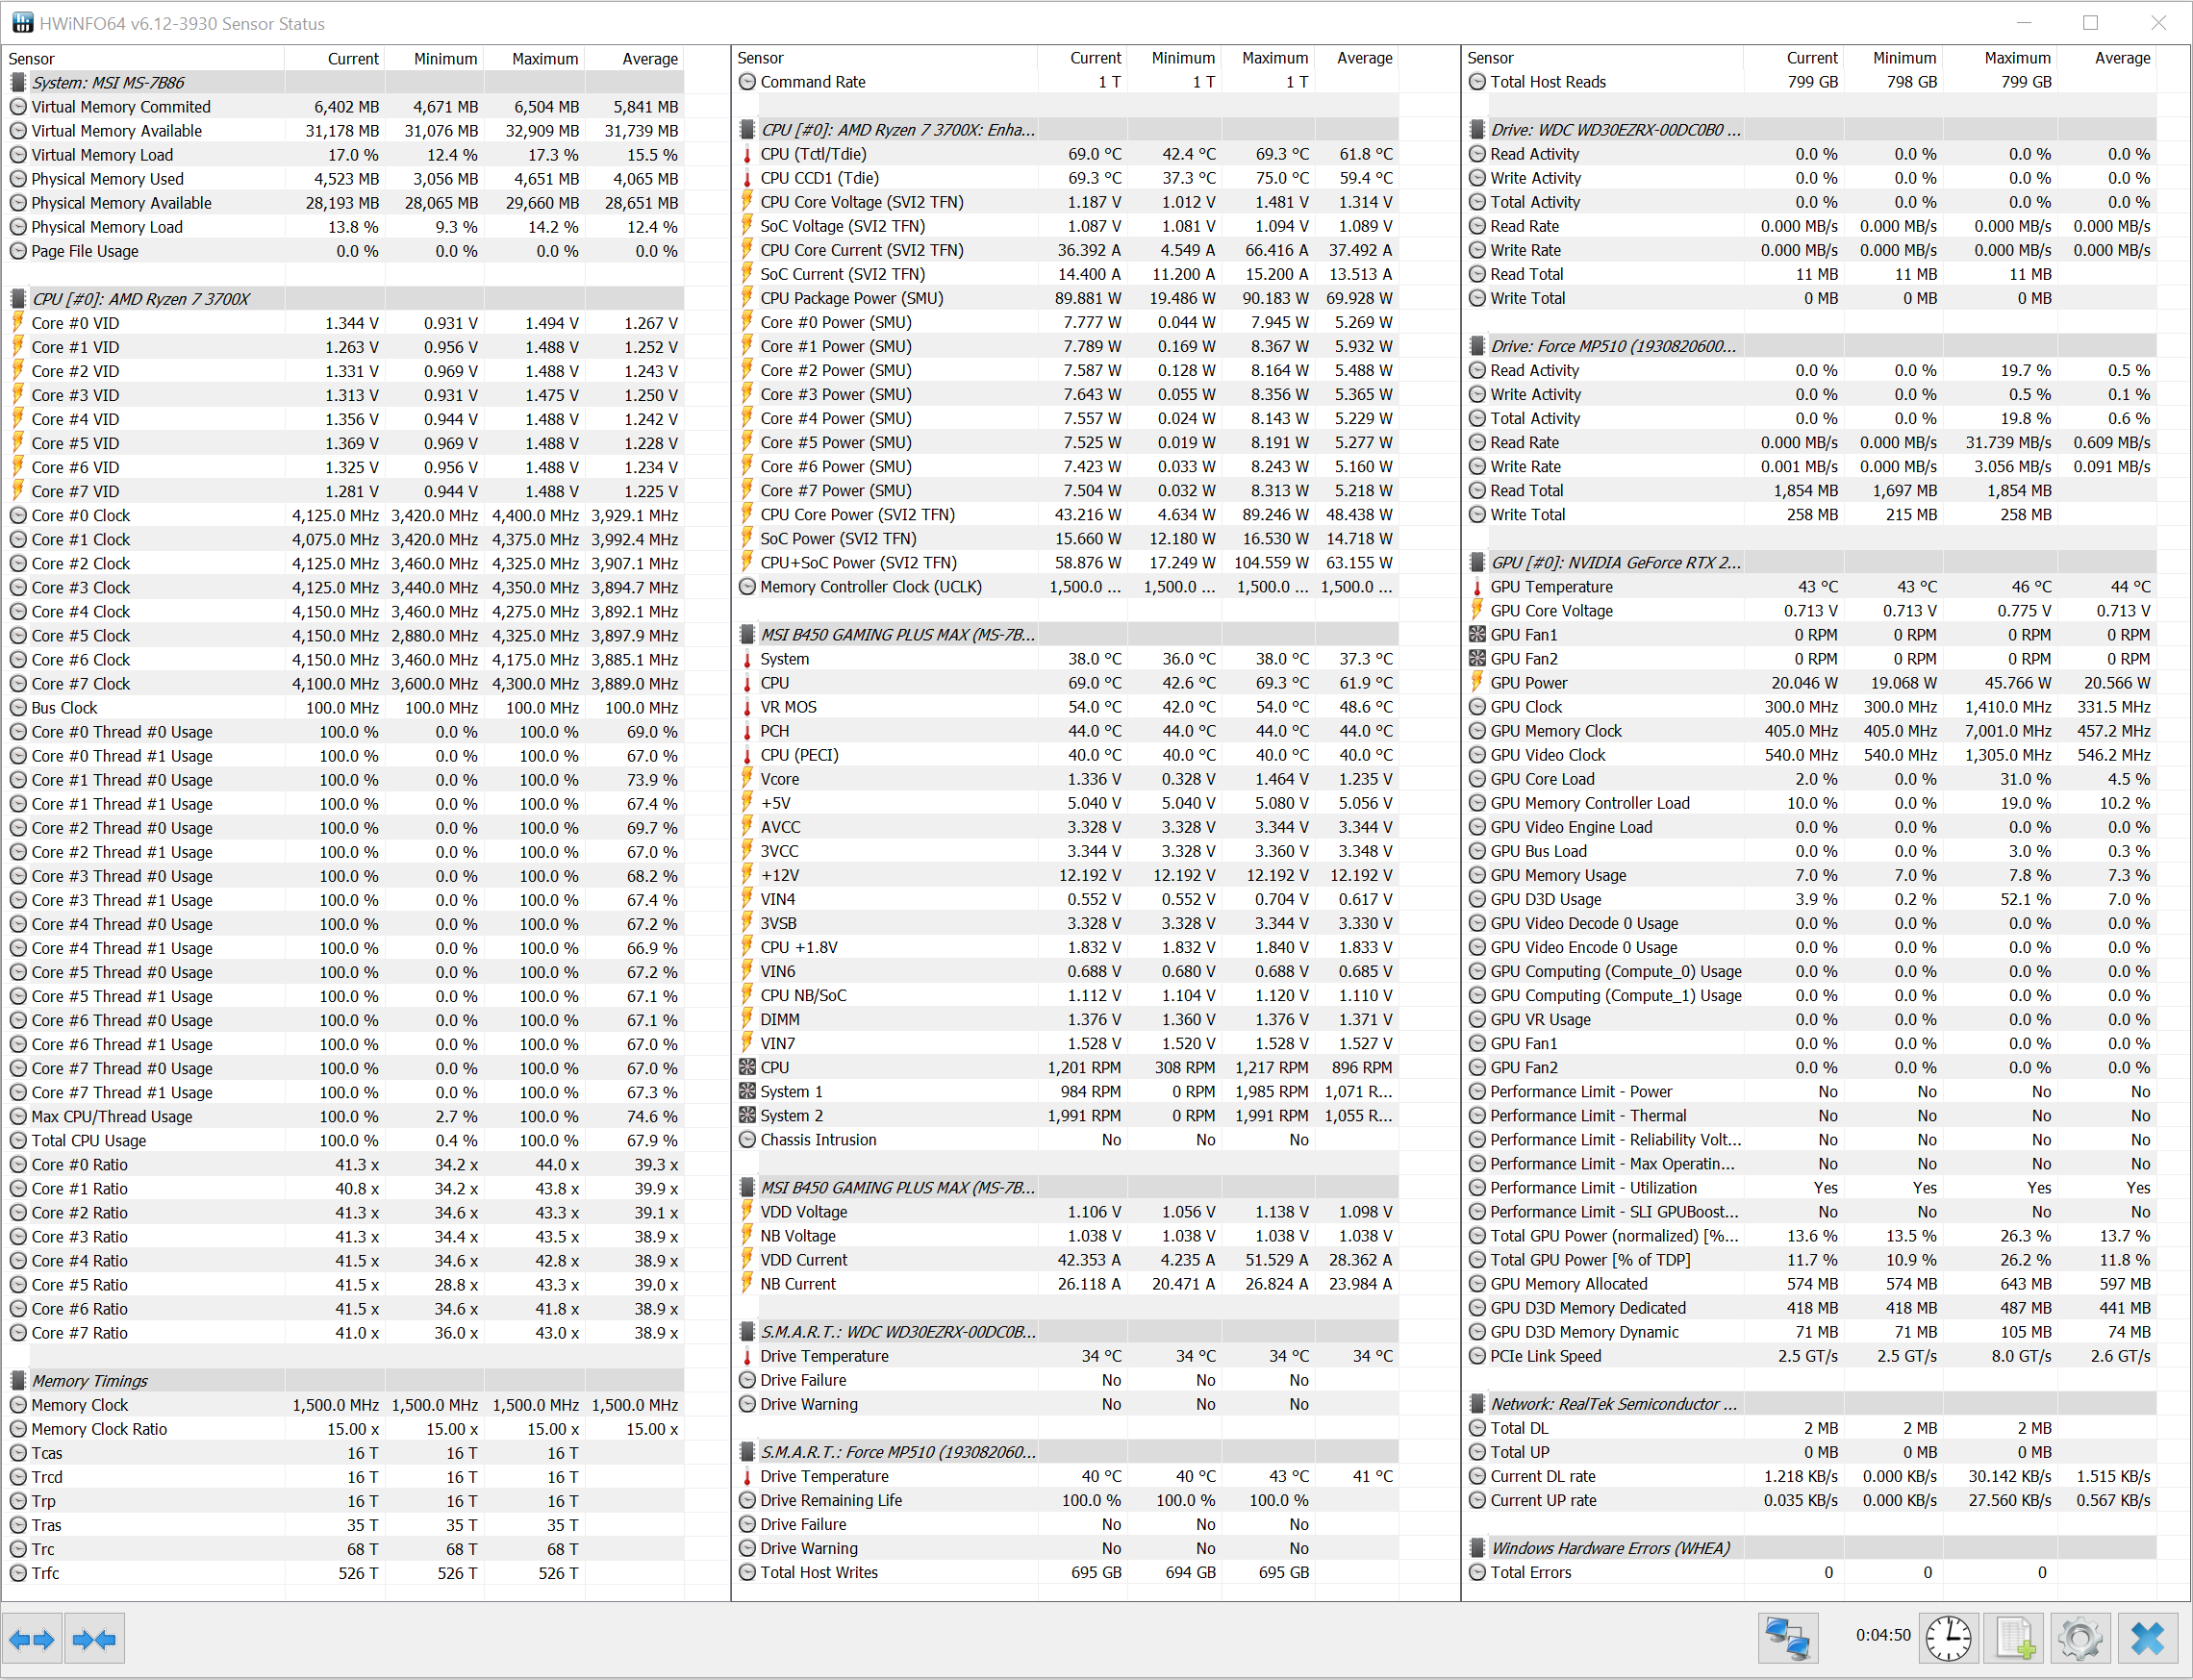Collapse the Memory Timings group header
Screen dimensions: 2193x1680
[x=90, y=1381]
